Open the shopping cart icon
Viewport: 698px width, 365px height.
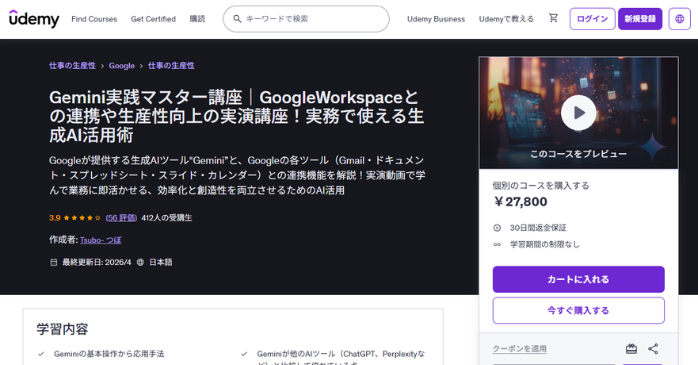[x=553, y=18]
